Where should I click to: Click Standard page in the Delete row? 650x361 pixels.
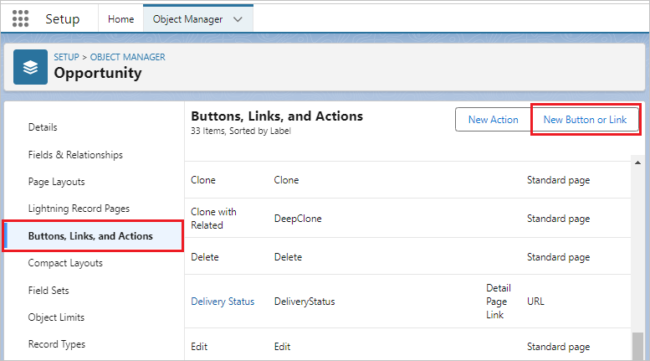[x=558, y=257]
